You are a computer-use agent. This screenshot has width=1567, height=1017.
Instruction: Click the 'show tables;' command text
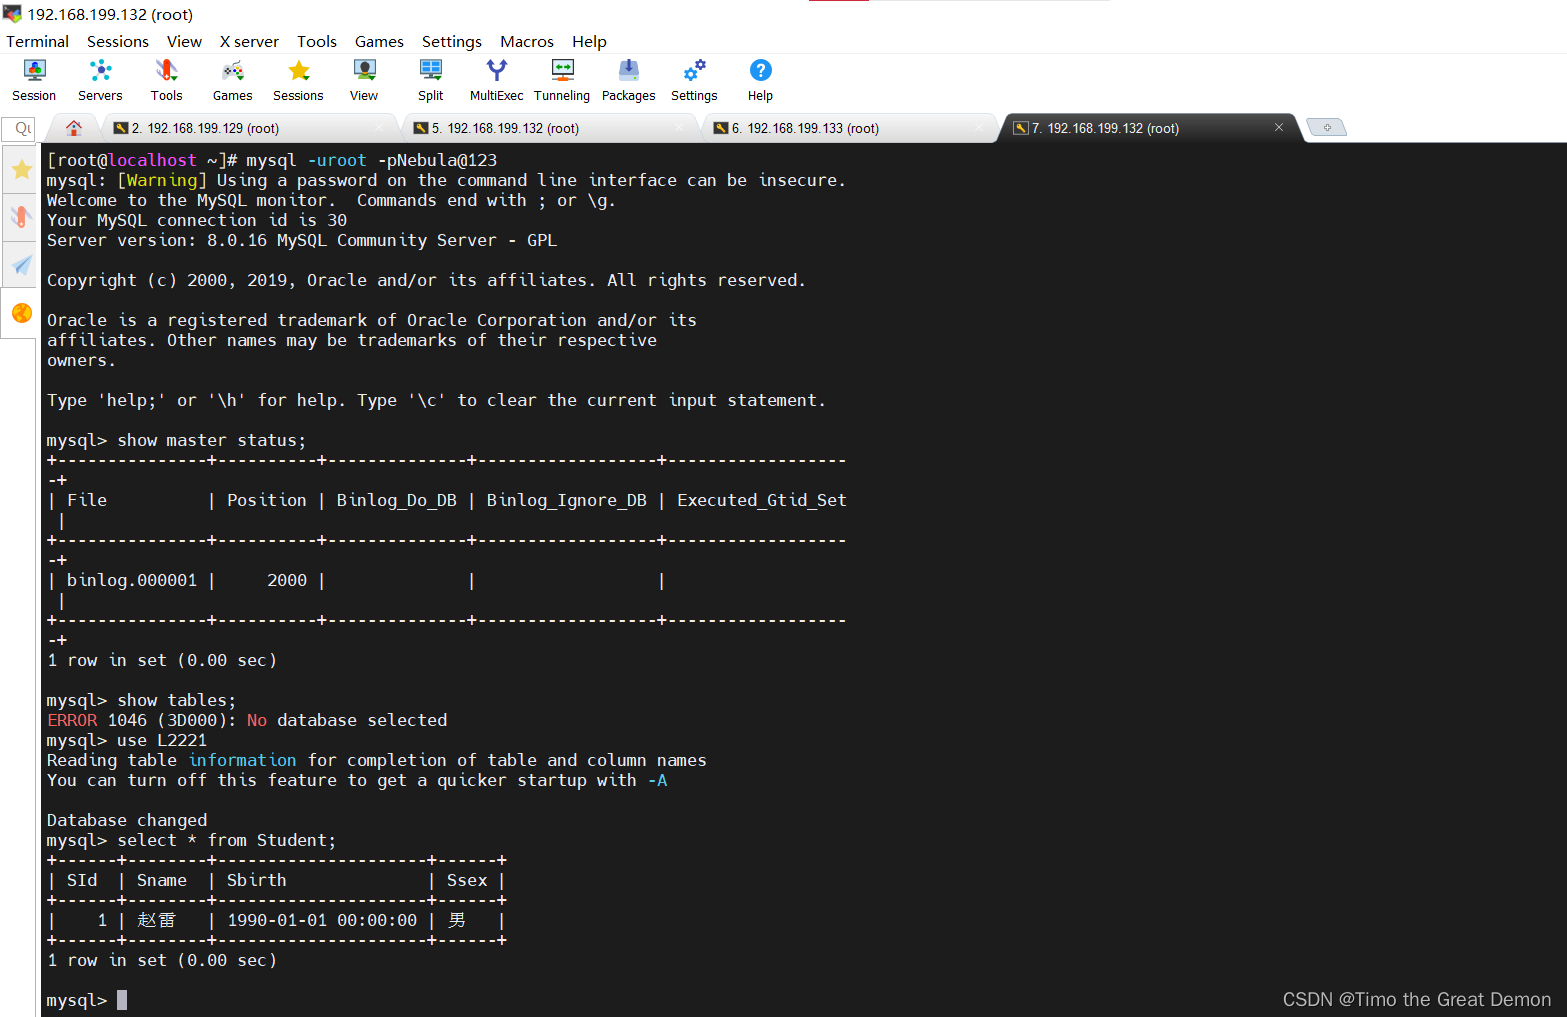177,700
